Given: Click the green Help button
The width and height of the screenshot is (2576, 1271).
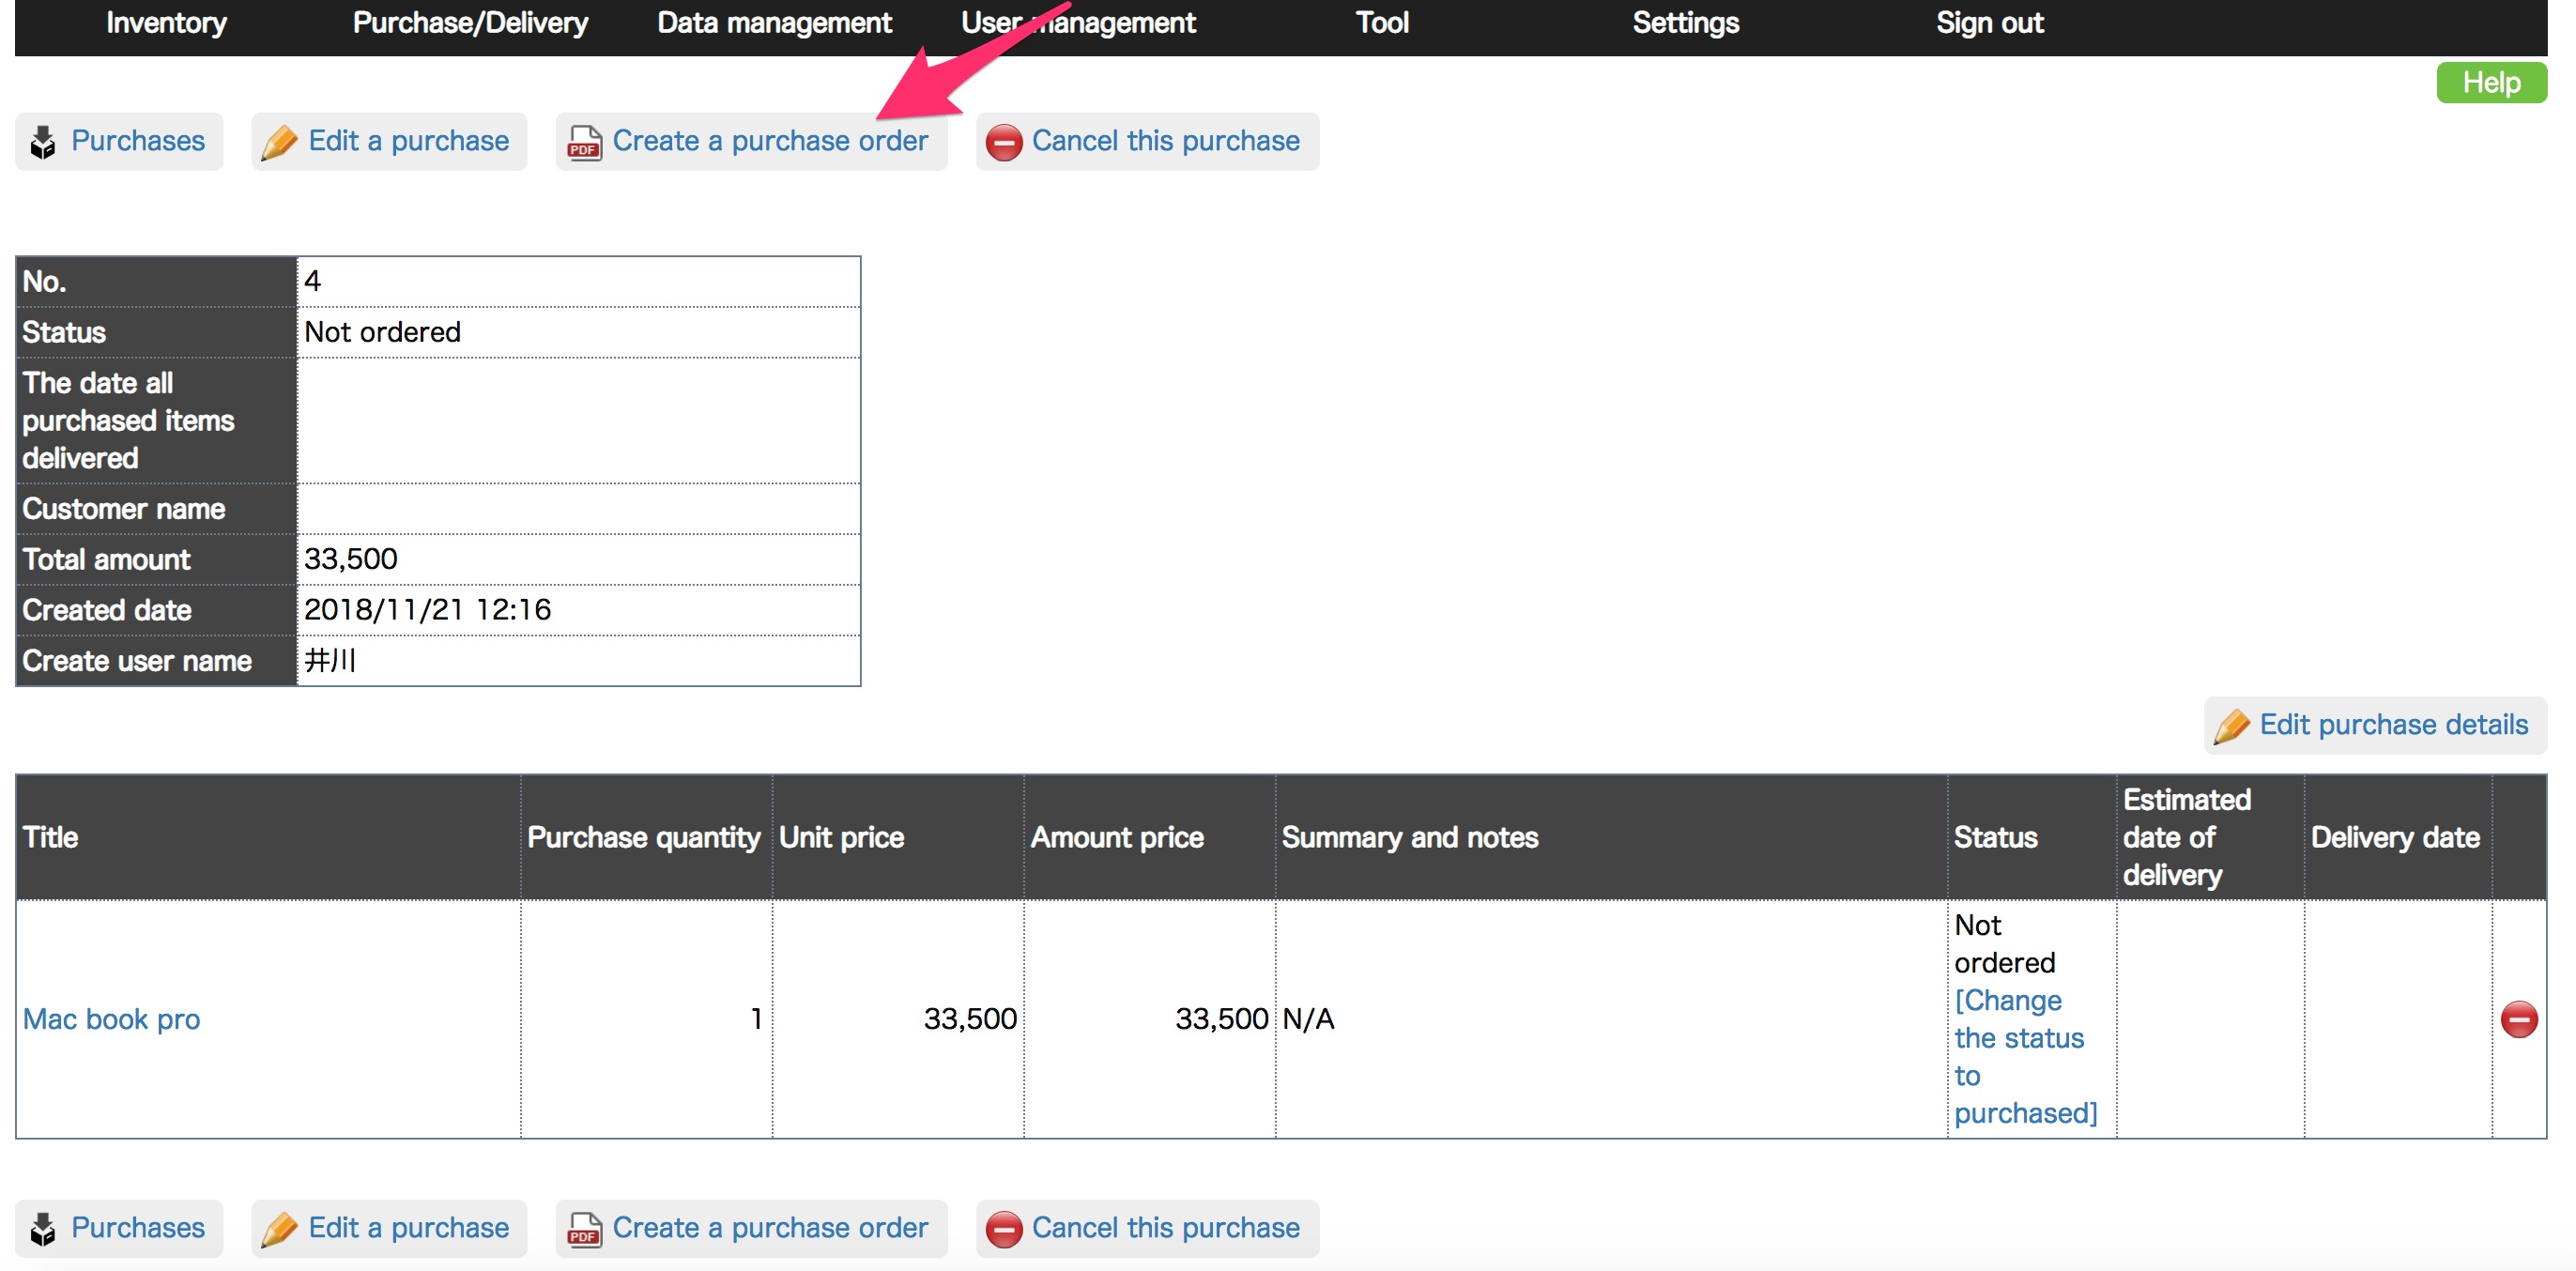Looking at the screenshot, I should pyautogui.click(x=2491, y=82).
